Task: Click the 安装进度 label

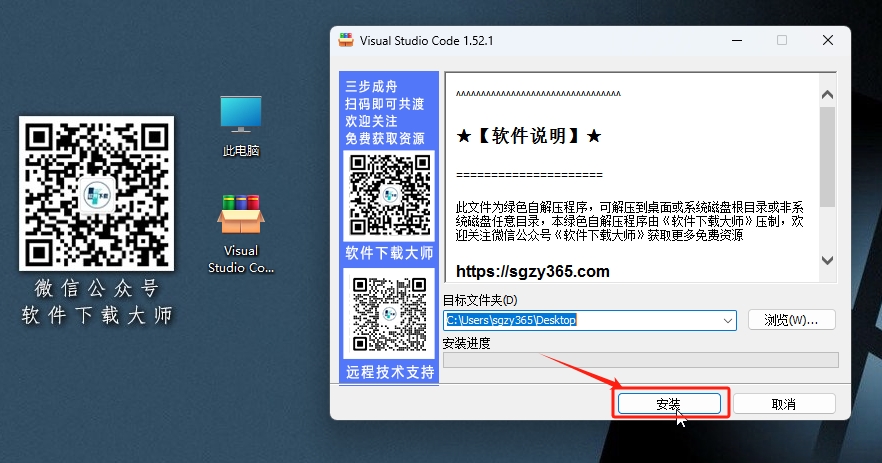Action: click(467, 343)
